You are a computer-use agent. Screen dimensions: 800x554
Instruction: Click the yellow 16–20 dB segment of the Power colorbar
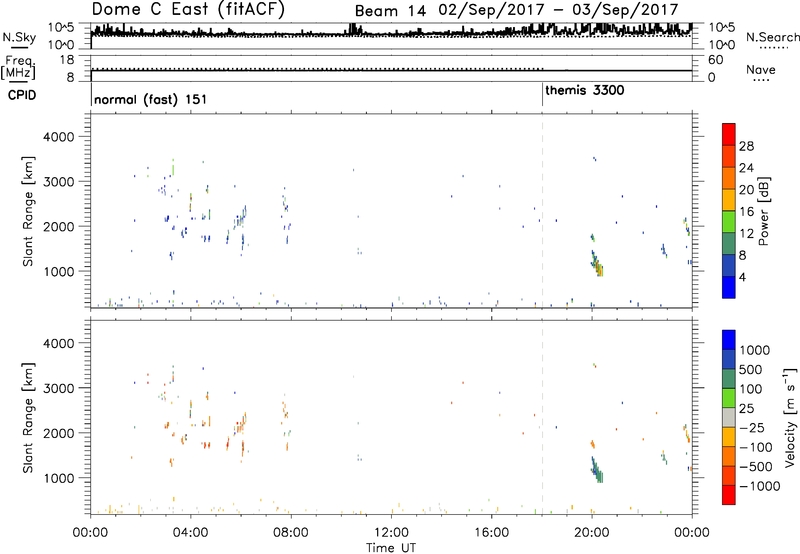(729, 200)
